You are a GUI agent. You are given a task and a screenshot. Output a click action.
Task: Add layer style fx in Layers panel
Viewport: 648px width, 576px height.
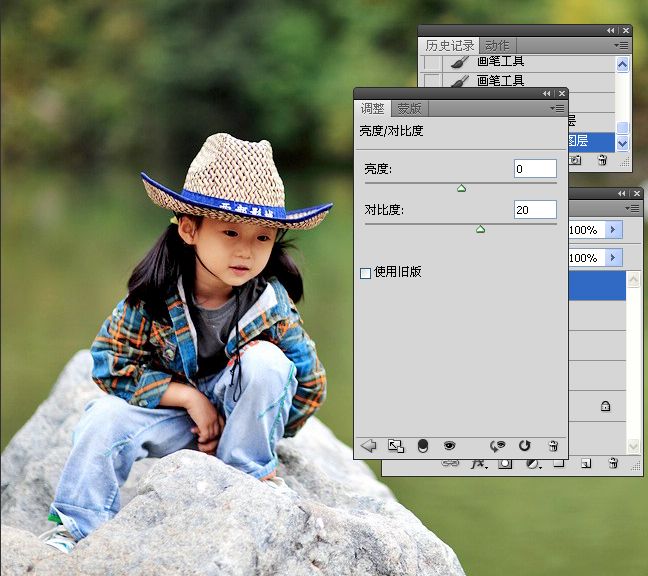point(479,464)
